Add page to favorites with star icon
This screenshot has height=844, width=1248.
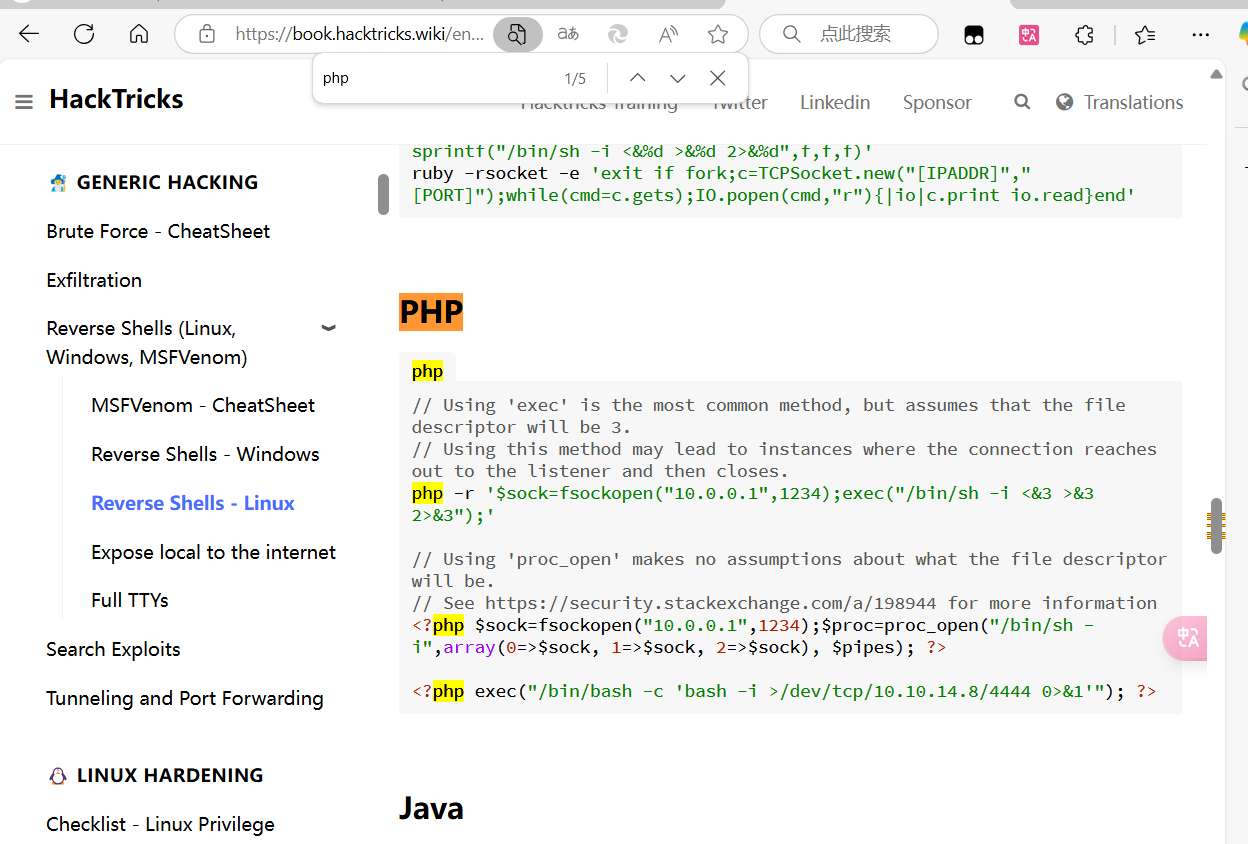coord(718,34)
